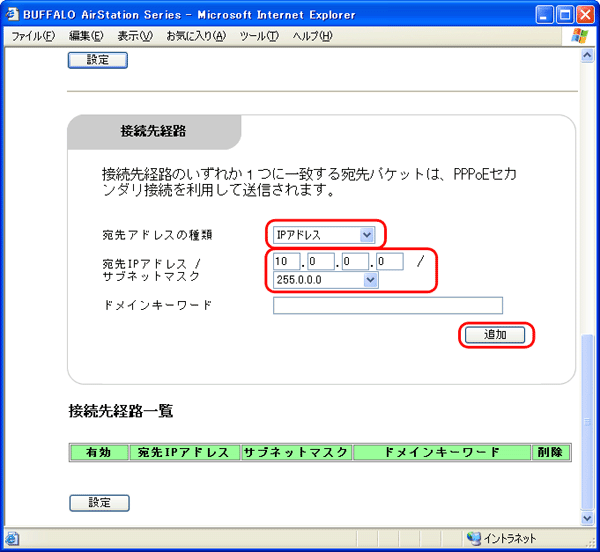Minimize the Internet Explorer window
Screen dimensions: 600x552
tap(544, 15)
